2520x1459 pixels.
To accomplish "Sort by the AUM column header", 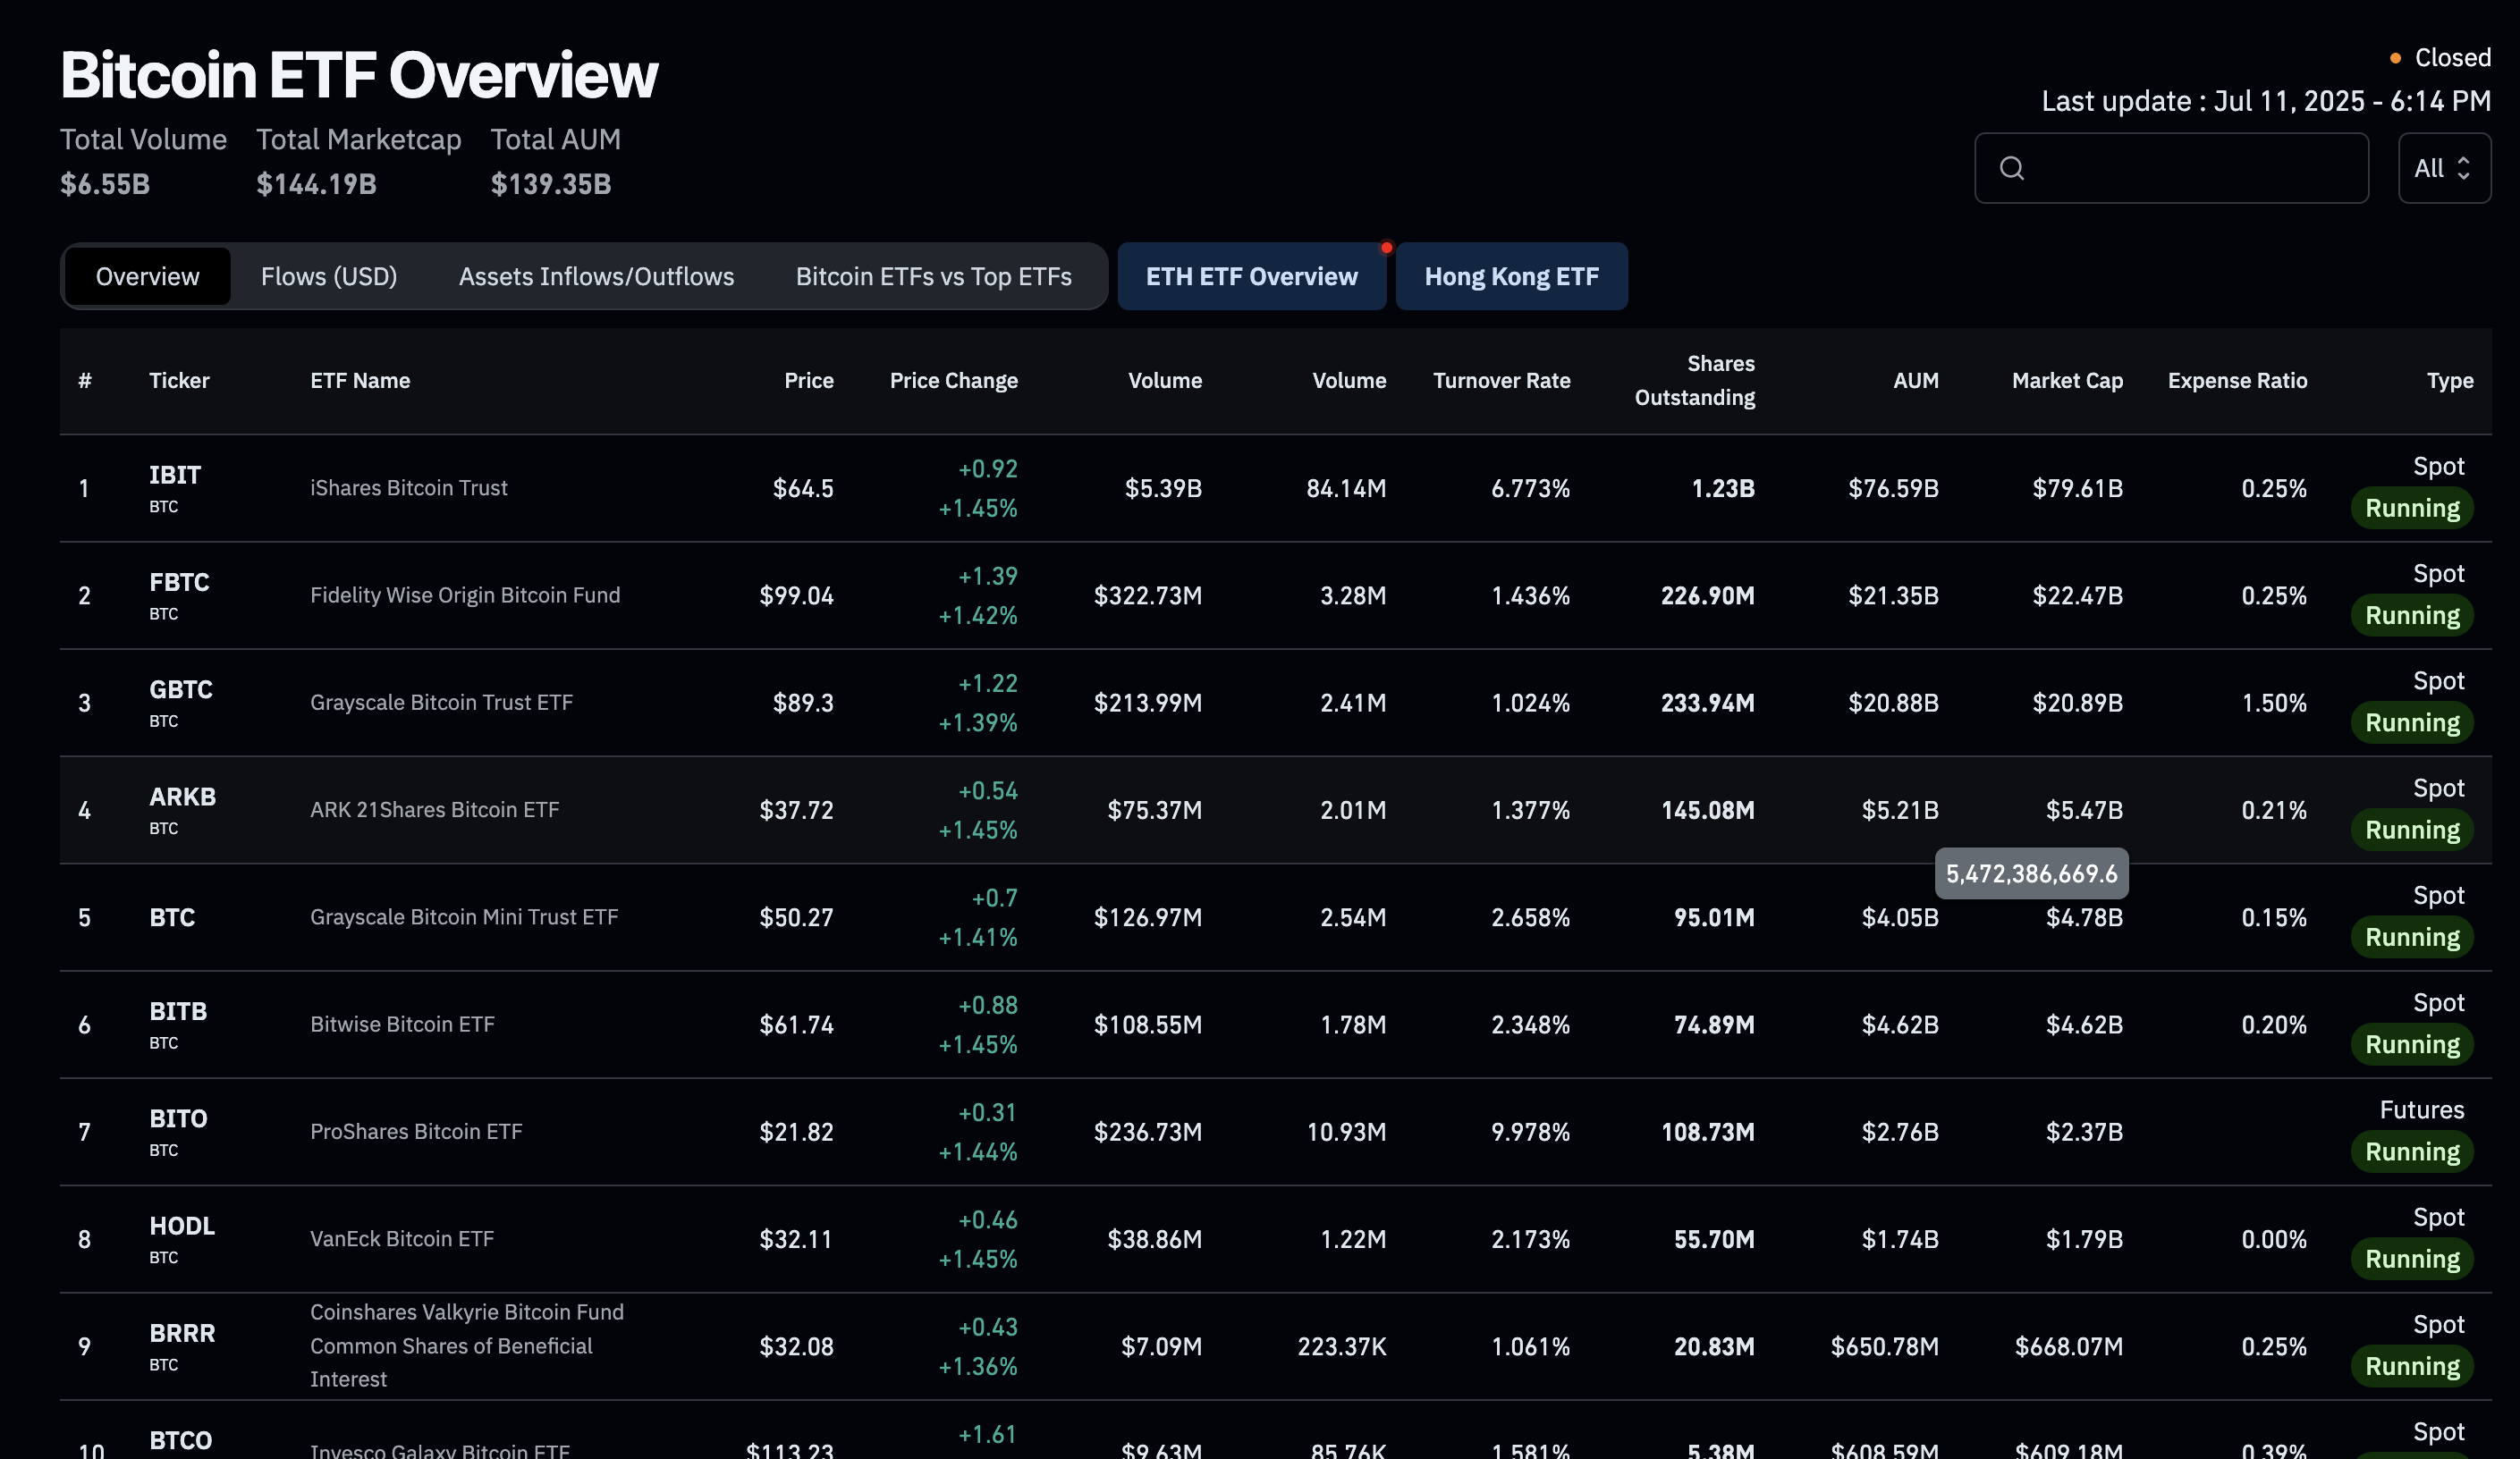I will point(1915,380).
